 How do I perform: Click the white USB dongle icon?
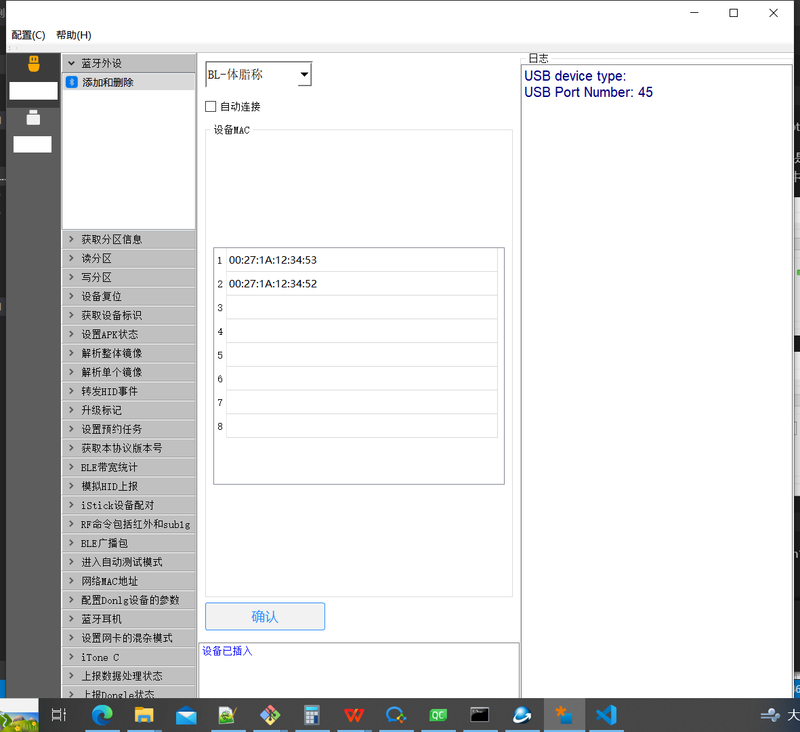[x=33, y=118]
